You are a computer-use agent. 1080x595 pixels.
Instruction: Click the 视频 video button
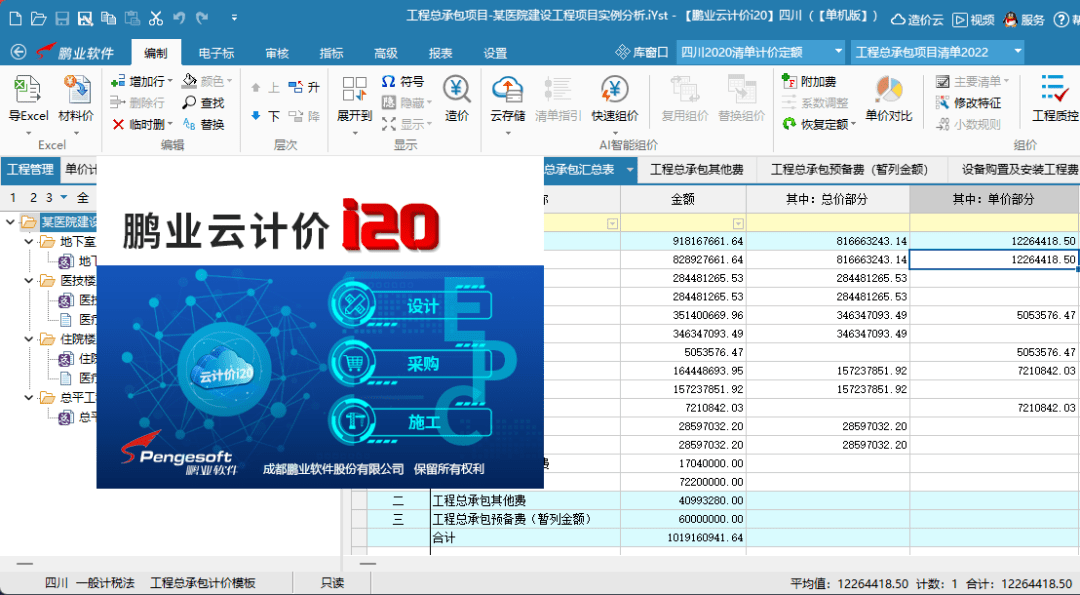[973, 18]
